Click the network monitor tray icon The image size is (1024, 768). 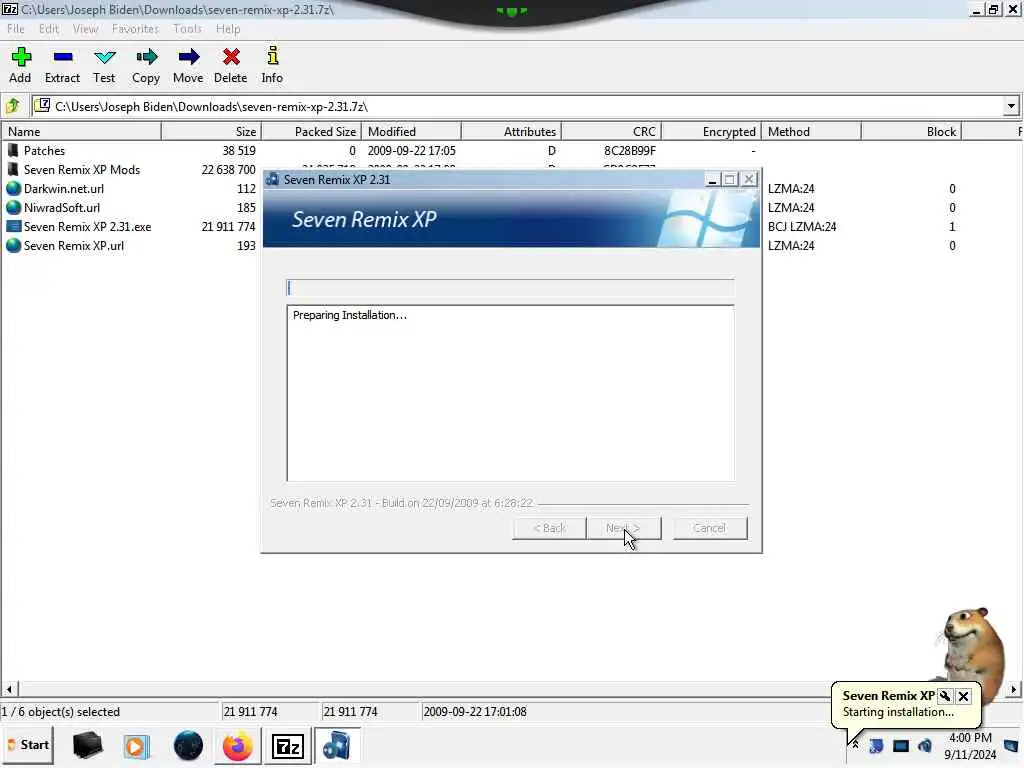point(901,745)
